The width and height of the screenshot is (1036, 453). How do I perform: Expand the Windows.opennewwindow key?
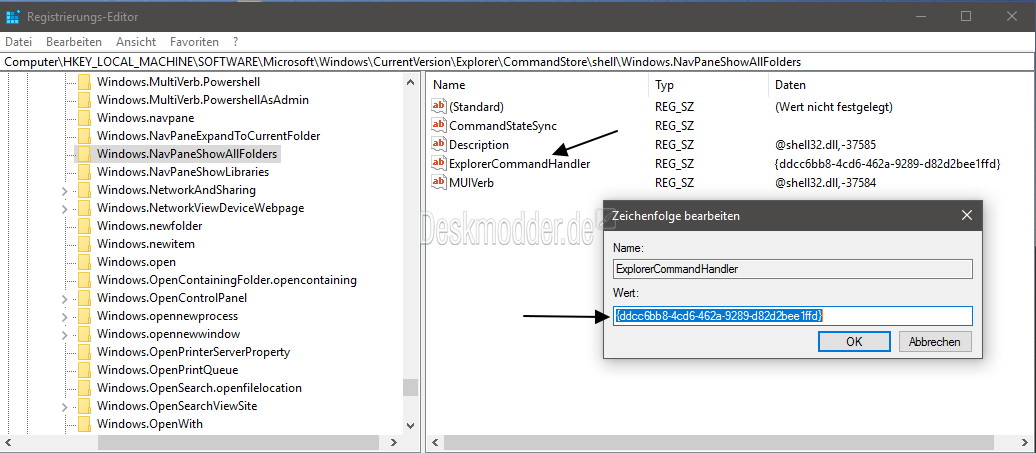[64, 334]
